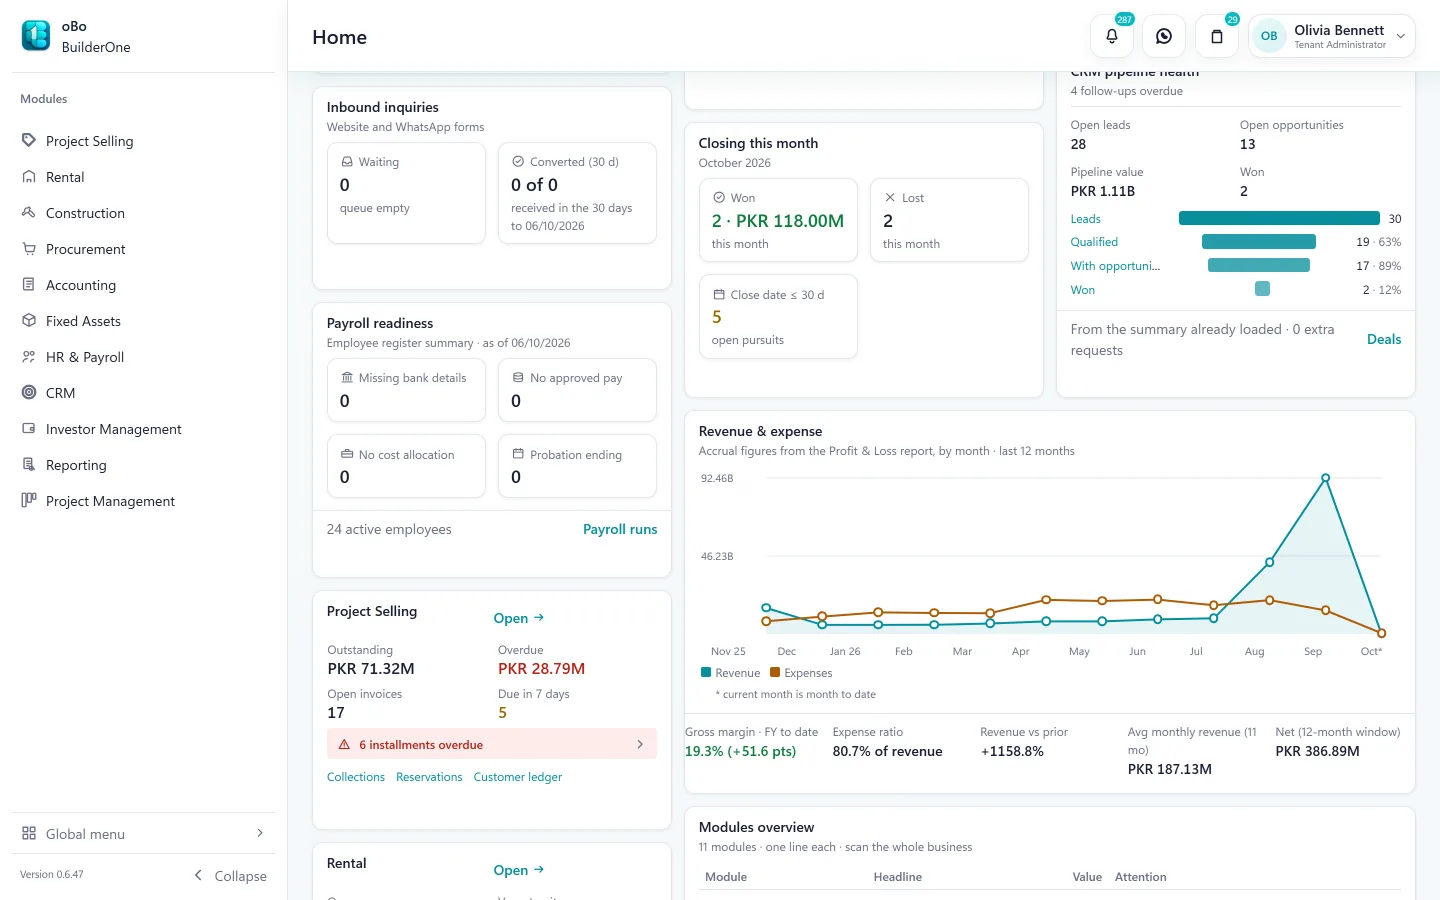The height and width of the screenshot is (900, 1440).
Task: Open the Deals link in CRM card
Action: 1384,339
